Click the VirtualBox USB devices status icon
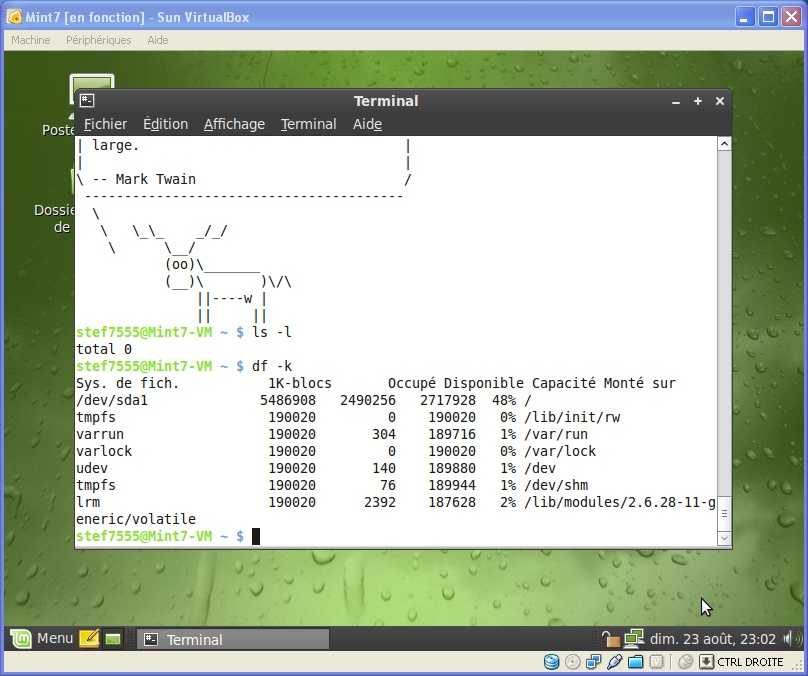This screenshot has height=676, width=808. [x=614, y=662]
